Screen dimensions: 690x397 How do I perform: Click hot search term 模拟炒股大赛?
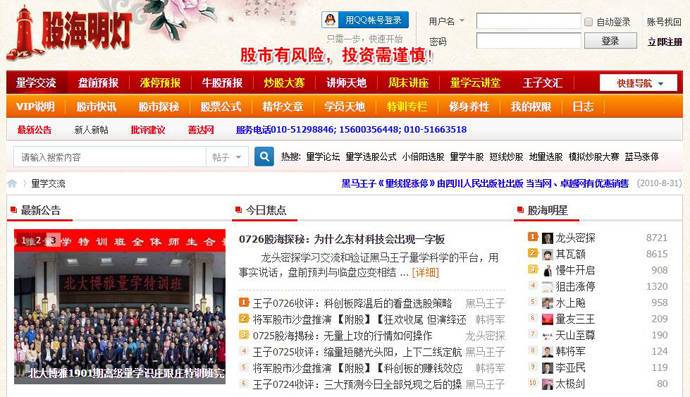pyautogui.click(x=594, y=157)
